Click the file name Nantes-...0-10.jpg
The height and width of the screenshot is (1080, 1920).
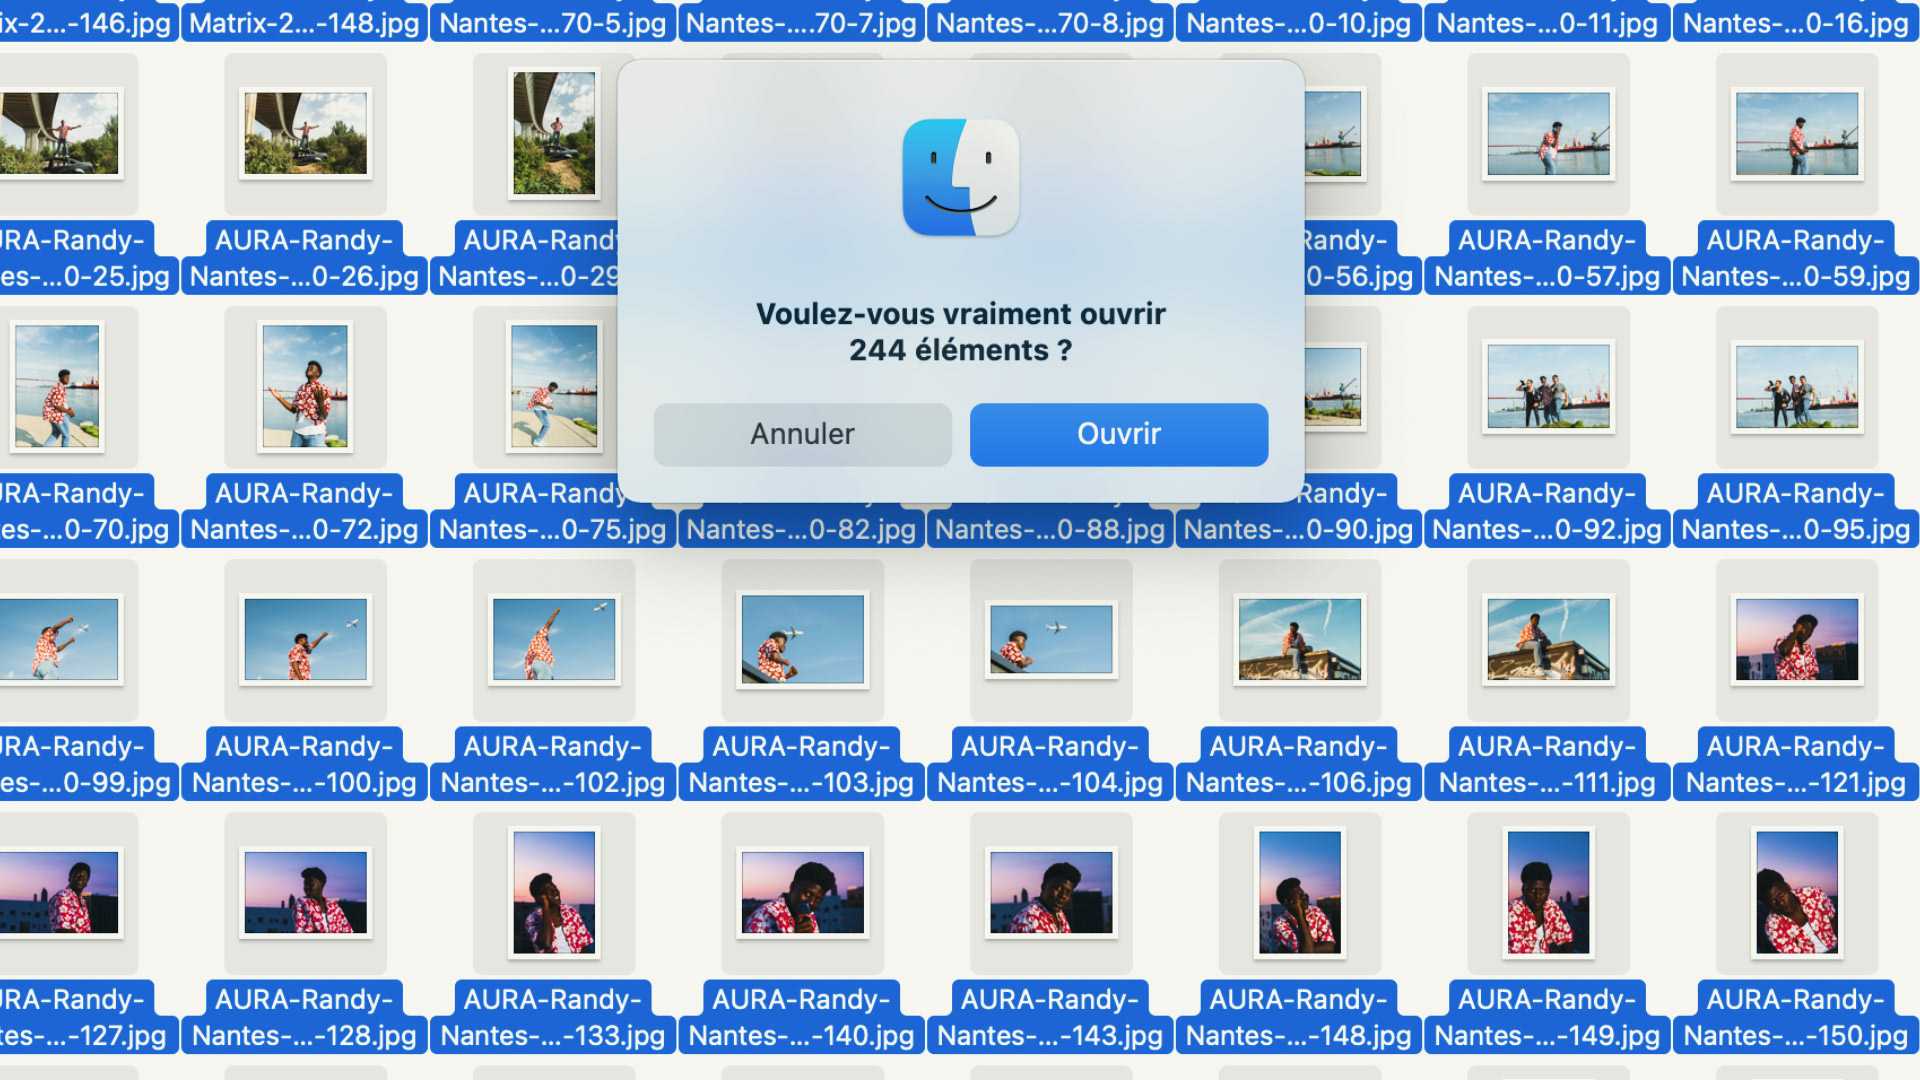click(x=1299, y=22)
